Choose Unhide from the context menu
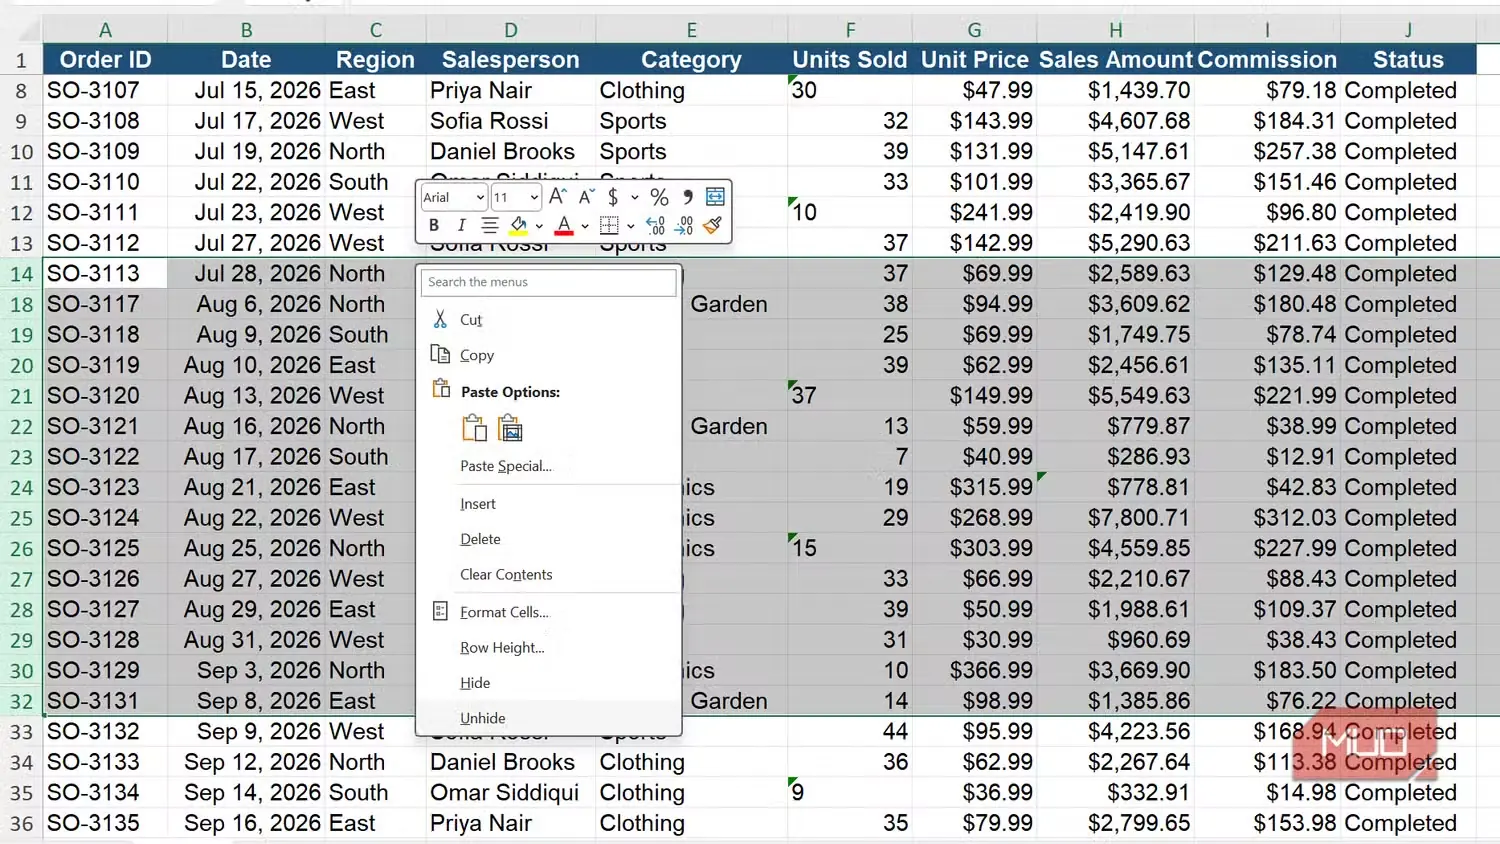 click(548, 718)
